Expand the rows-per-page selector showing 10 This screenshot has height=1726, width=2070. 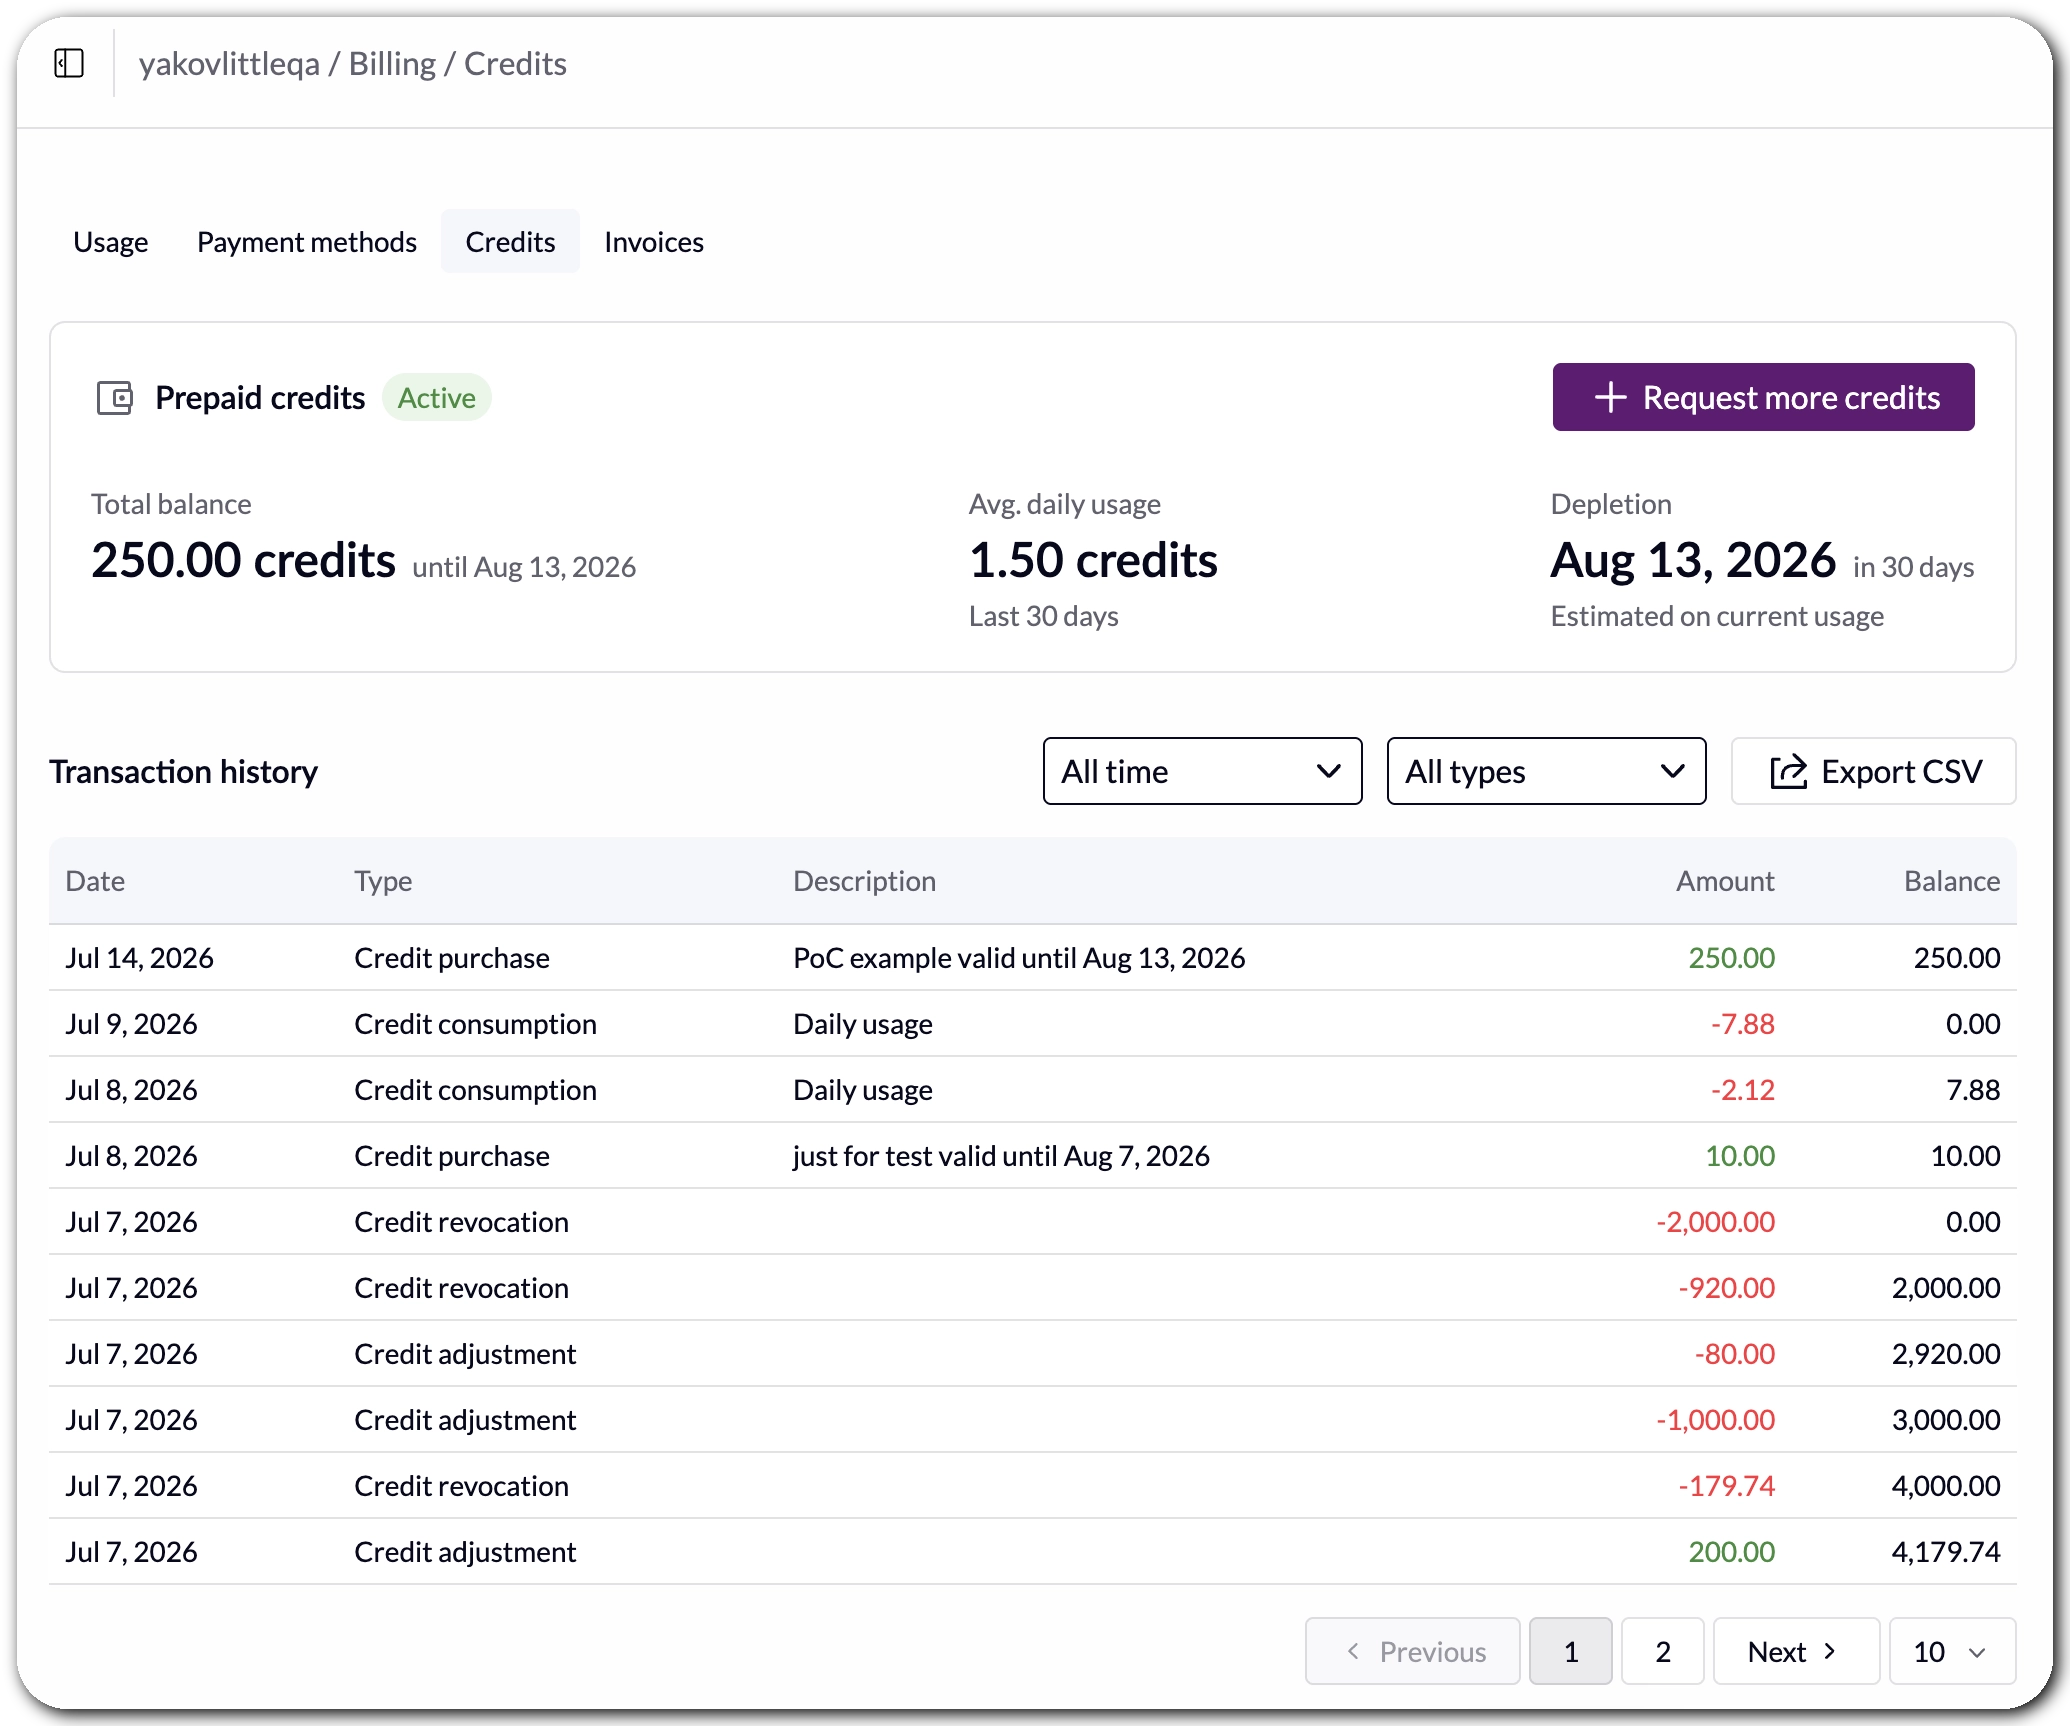(x=1952, y=1651)
